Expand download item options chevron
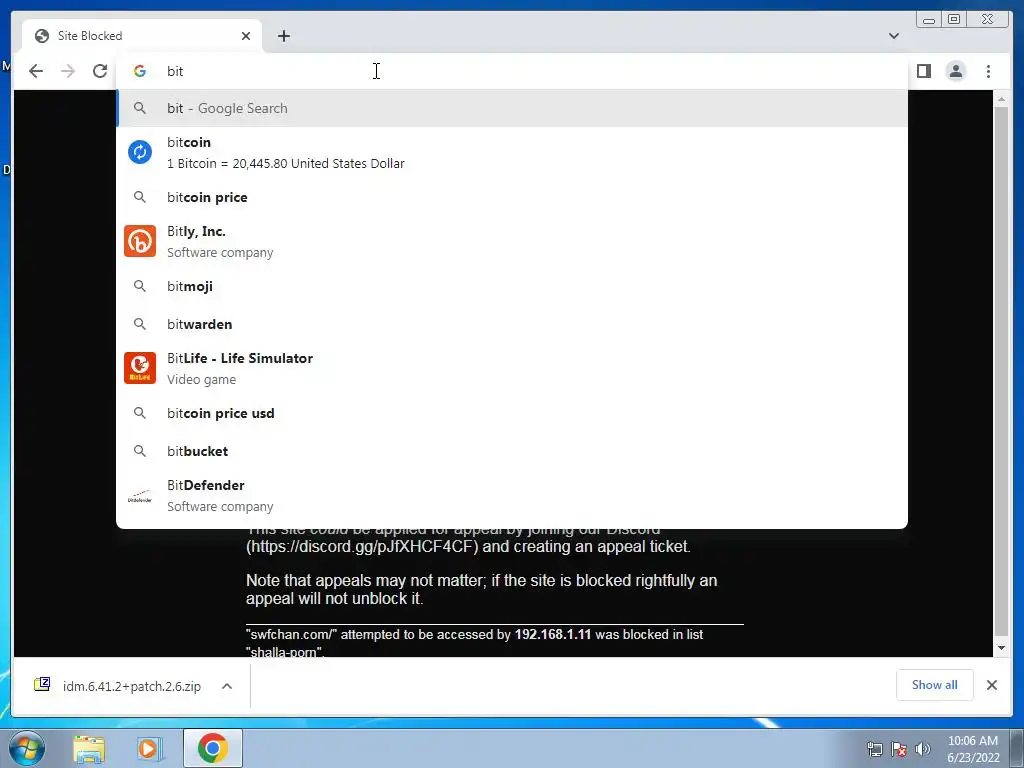The width and height of the screenshot is (1024, 768). [227, 686]
